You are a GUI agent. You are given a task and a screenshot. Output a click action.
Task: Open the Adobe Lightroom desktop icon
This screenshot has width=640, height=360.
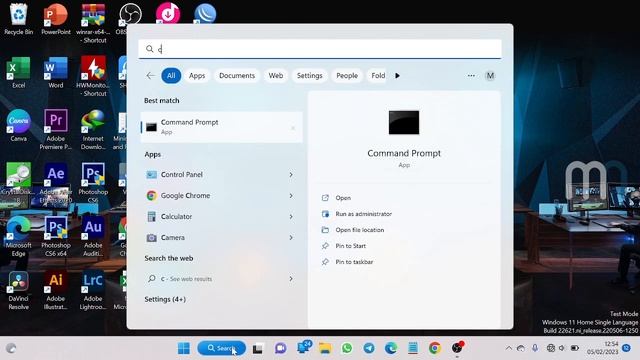tap(93, 290)
